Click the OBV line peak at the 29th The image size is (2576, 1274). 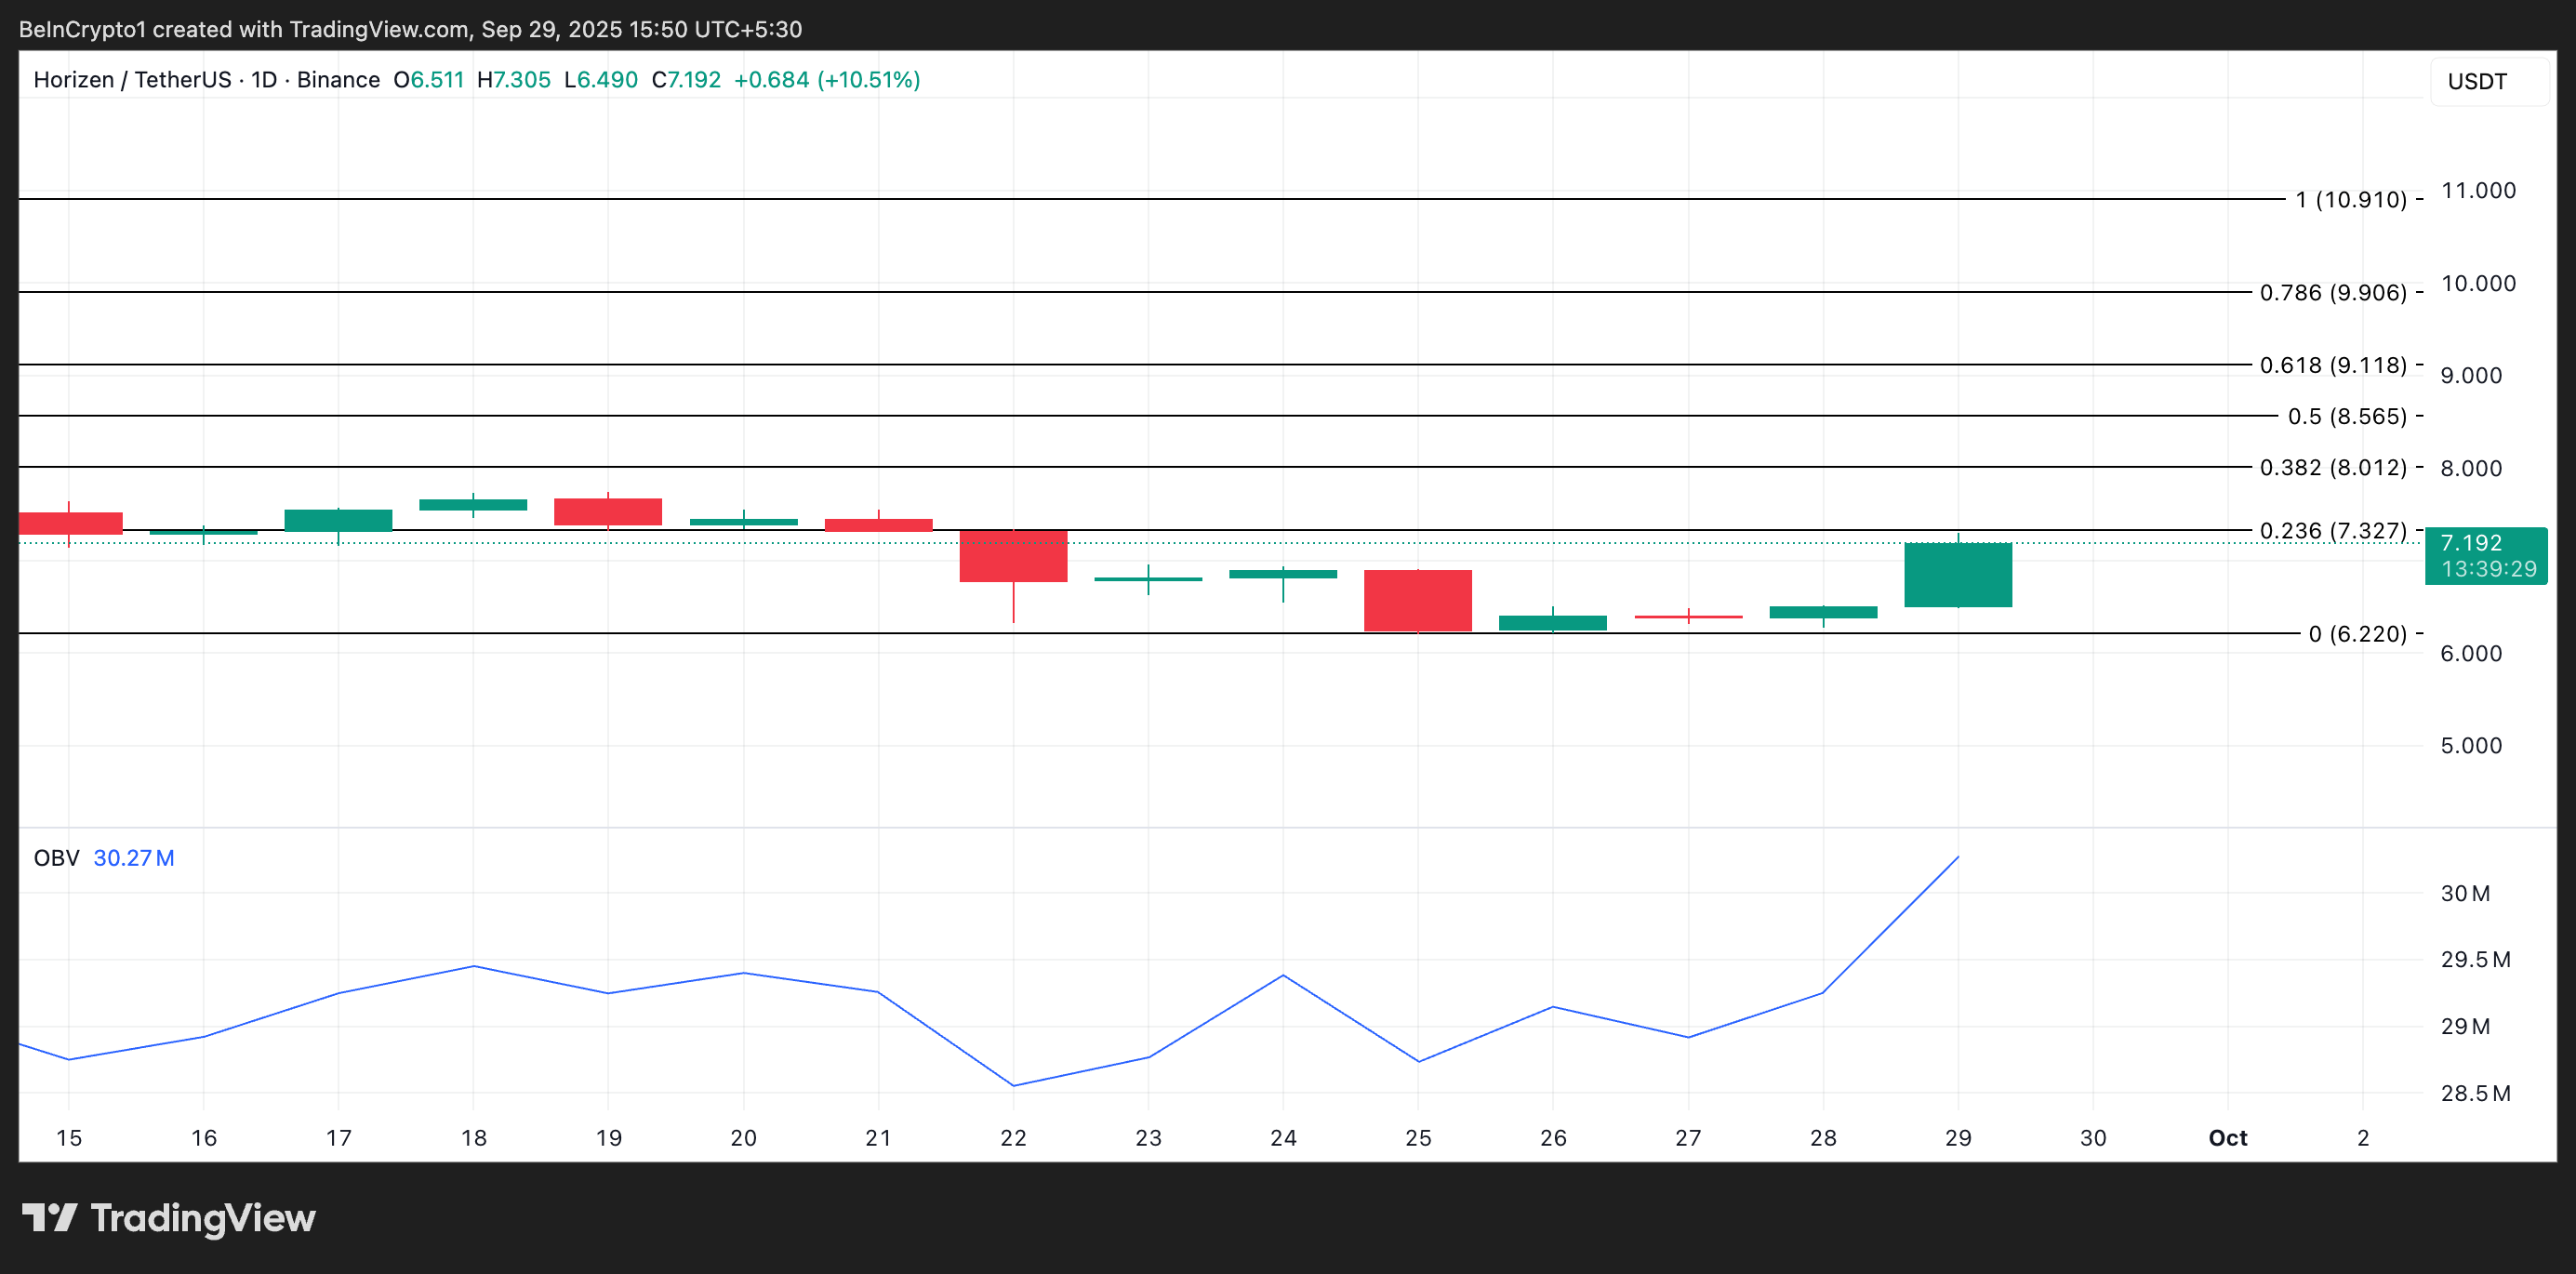[x=1957, y=858]
